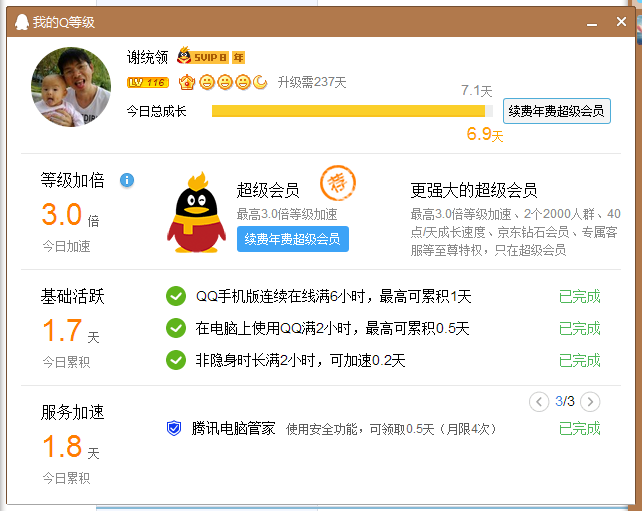Click the 3/3 page indicator
The image size is (642, 511).
[x=565, y=401]
